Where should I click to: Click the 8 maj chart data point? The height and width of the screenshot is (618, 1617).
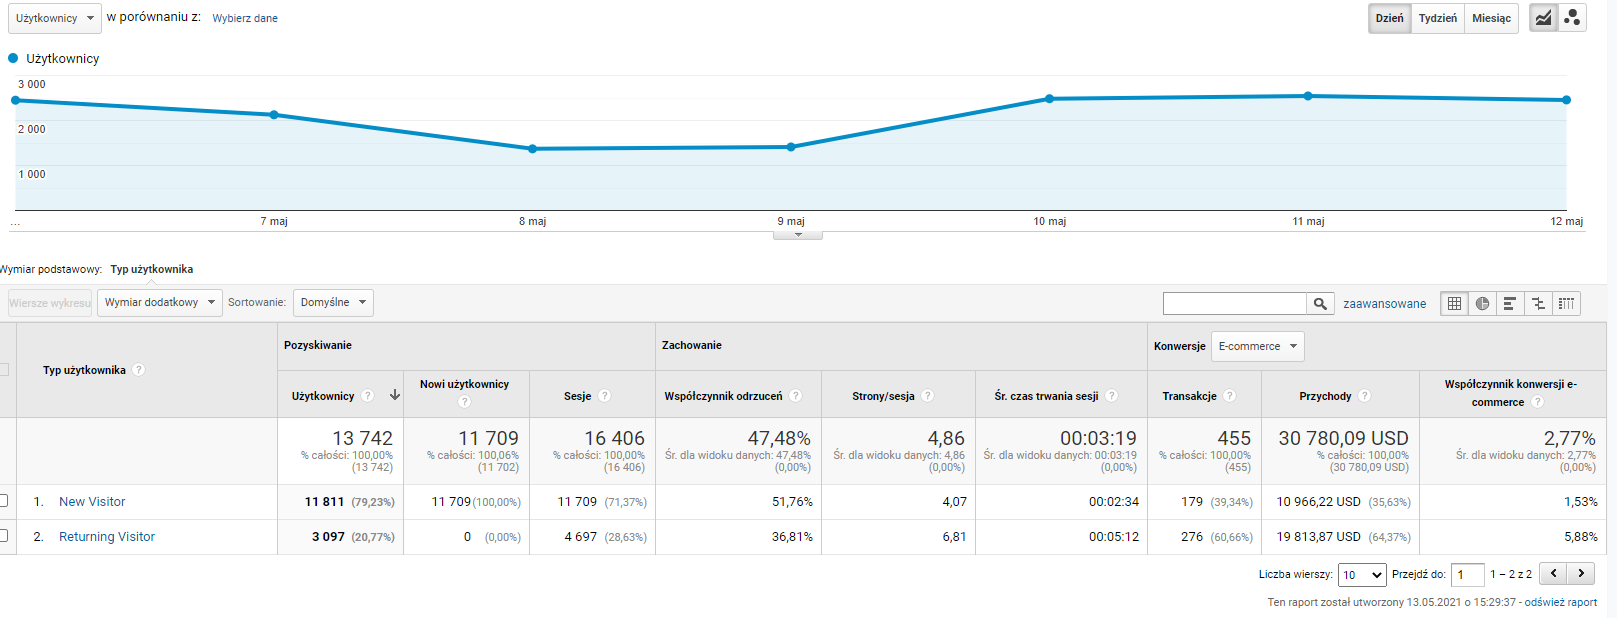click(x=532, y=149)
